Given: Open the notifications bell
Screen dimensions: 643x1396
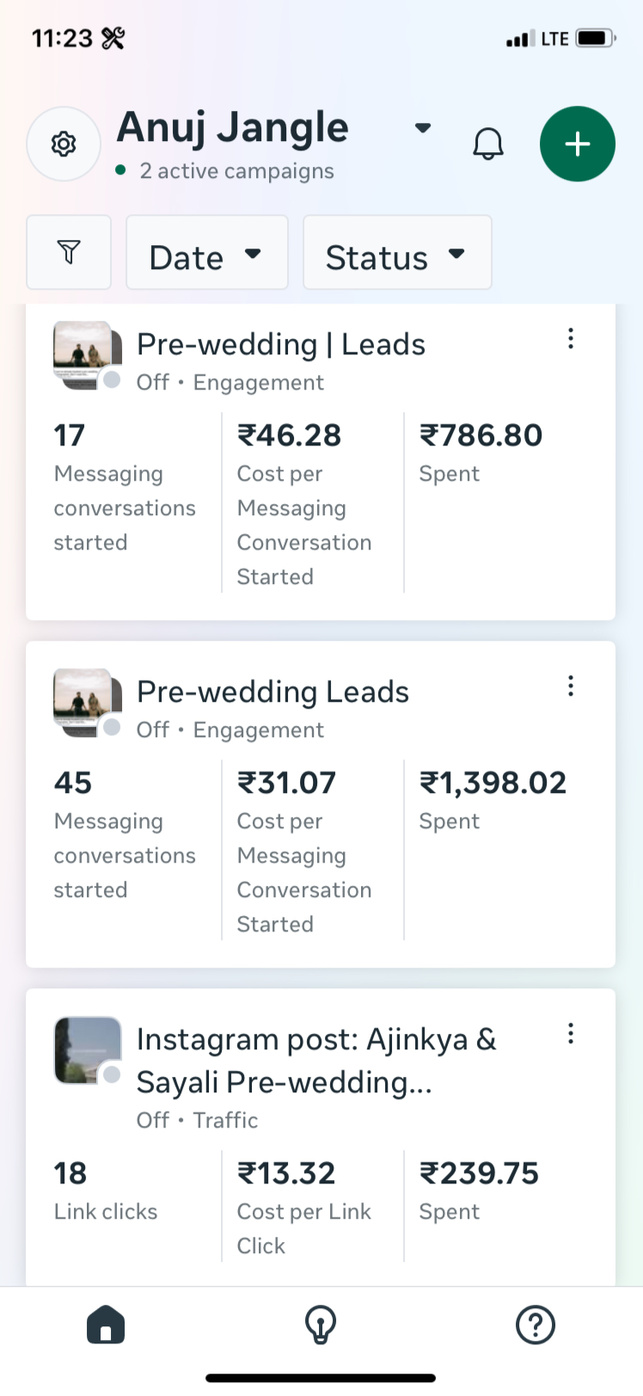Looking at the screenshot, I should (x=488, y=144).
